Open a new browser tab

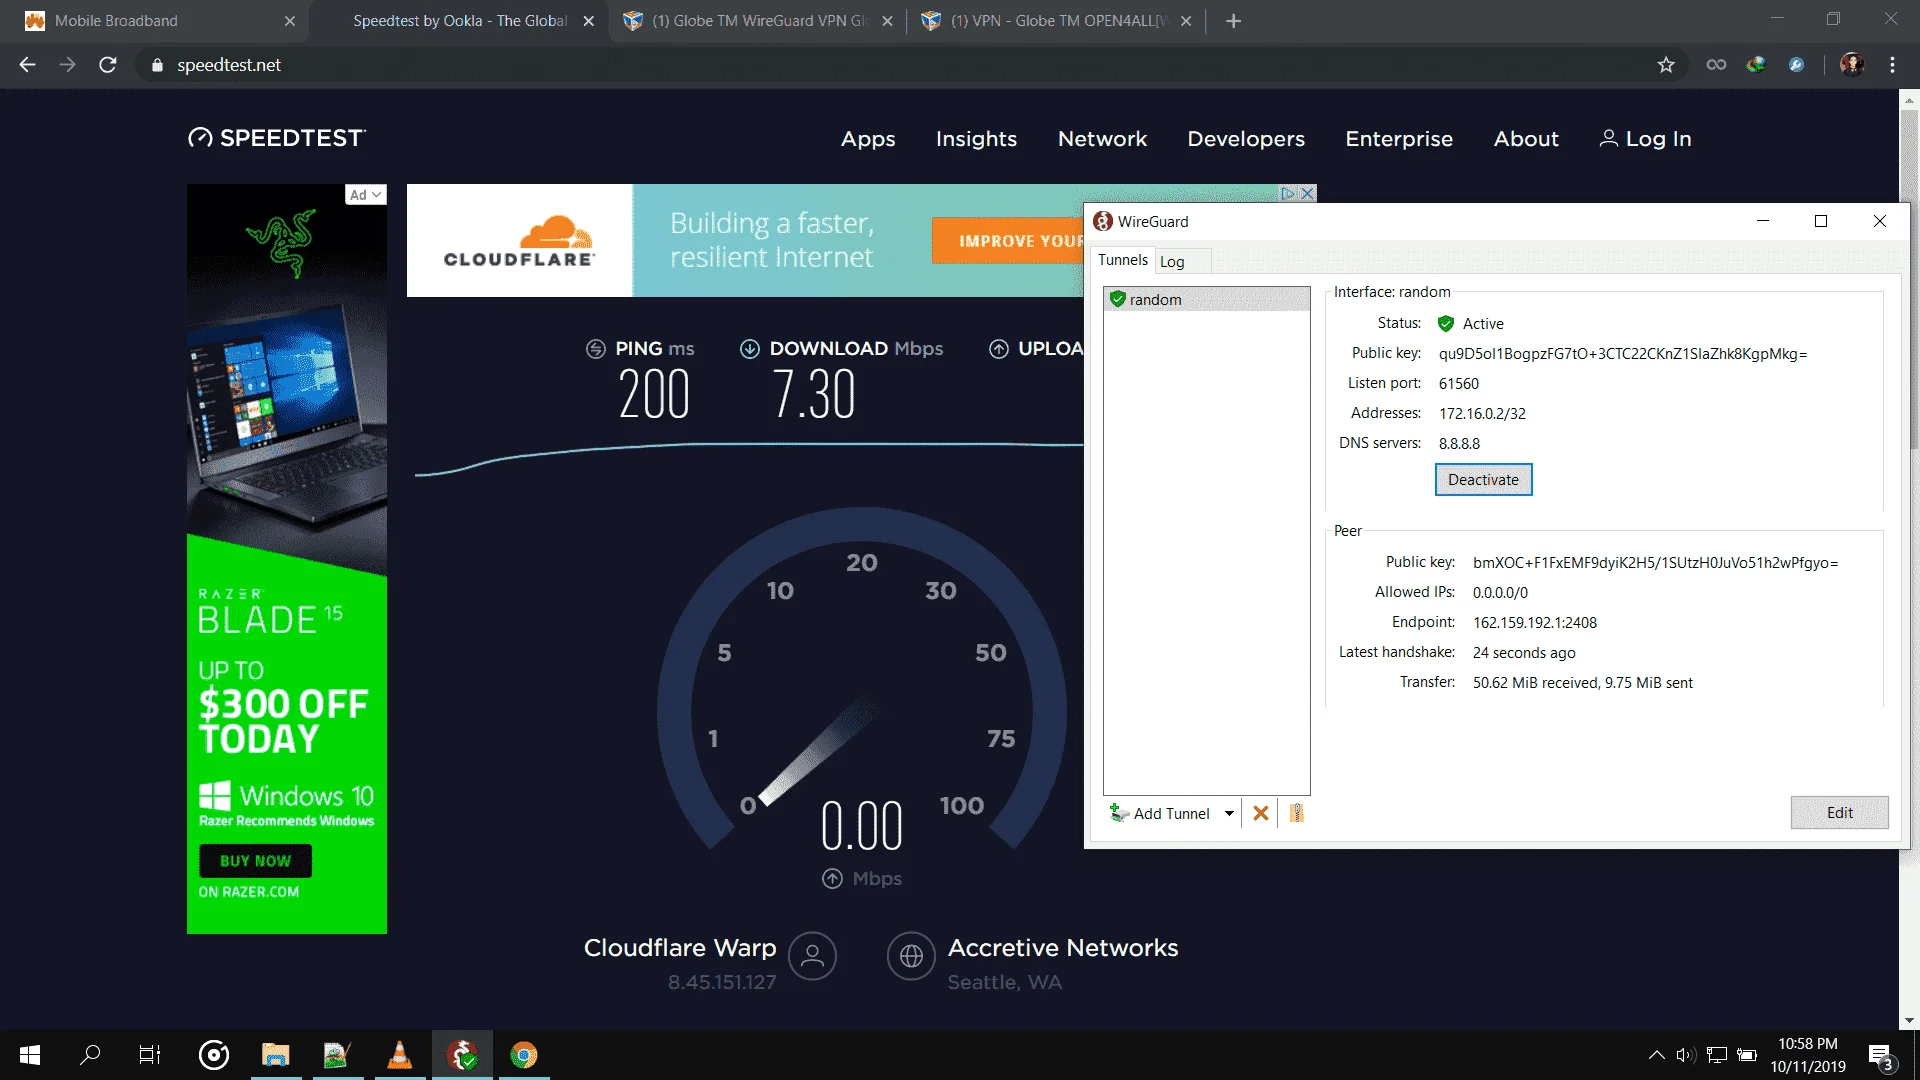point(1233,21)
